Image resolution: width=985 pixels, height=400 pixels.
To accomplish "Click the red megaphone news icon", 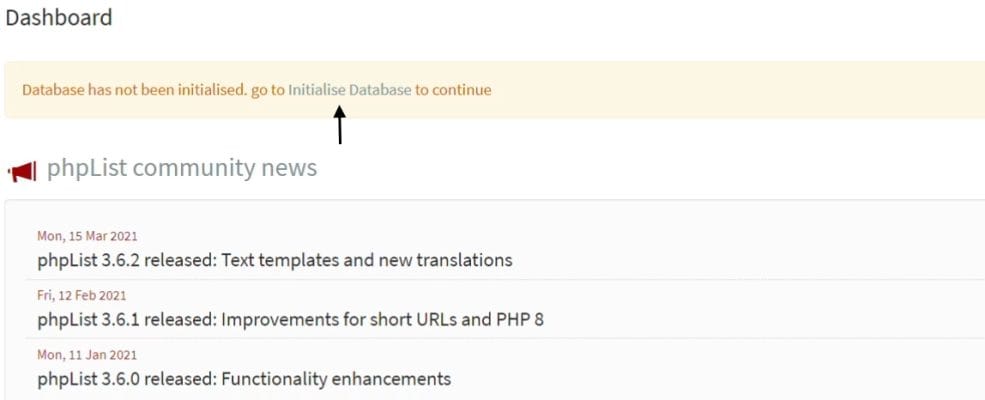I will coord(22,171).
